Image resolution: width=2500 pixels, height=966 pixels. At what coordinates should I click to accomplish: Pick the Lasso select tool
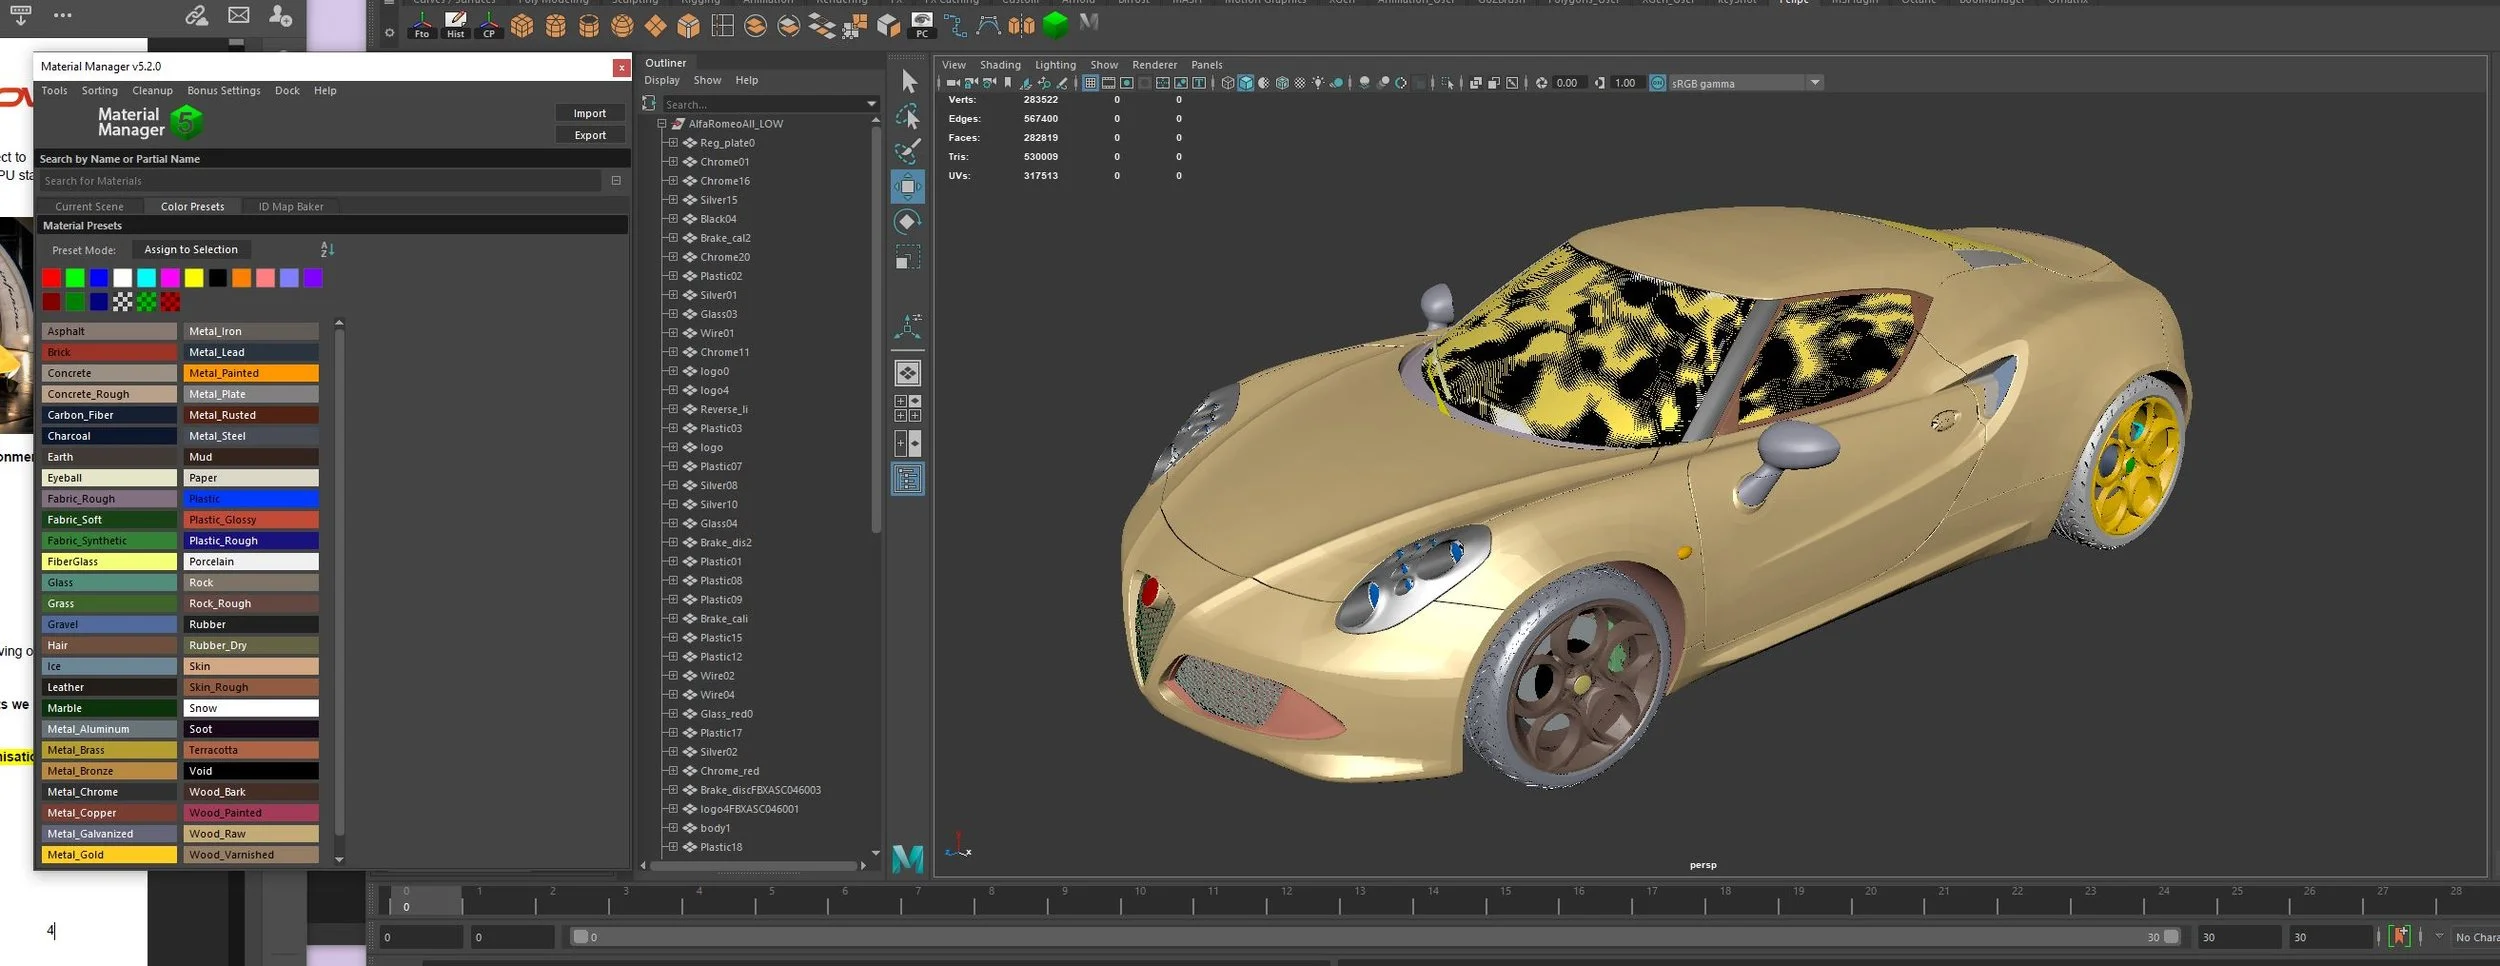907,117
